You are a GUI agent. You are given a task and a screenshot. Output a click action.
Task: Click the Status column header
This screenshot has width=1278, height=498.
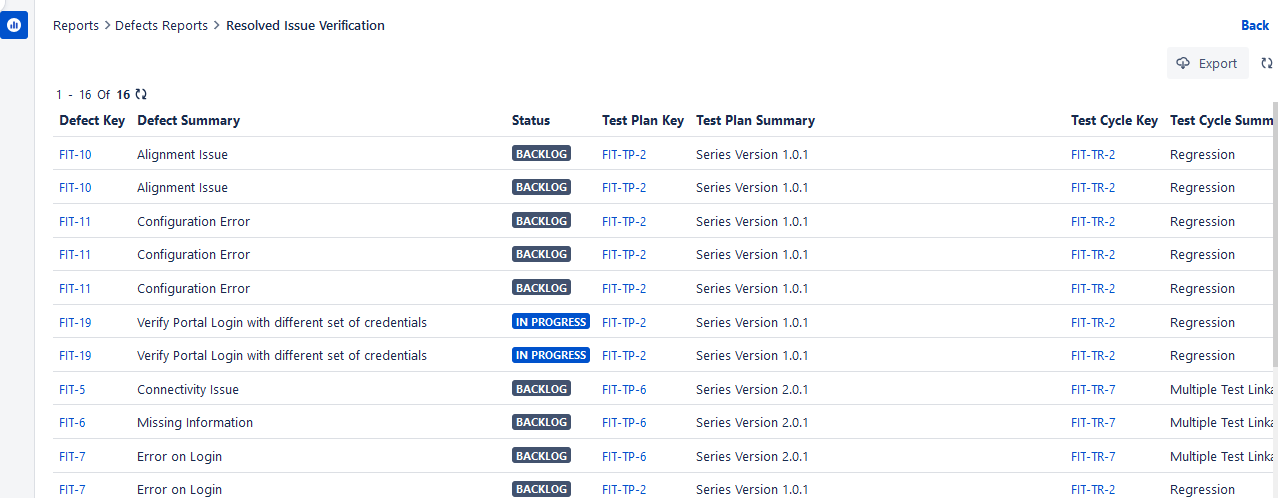click(531, 120)
